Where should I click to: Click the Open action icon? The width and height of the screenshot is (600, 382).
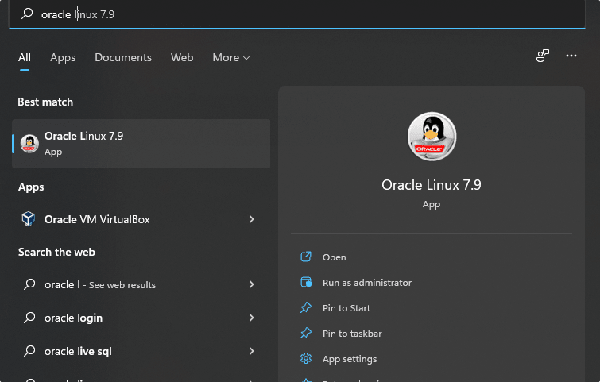(x=306, y=256)
